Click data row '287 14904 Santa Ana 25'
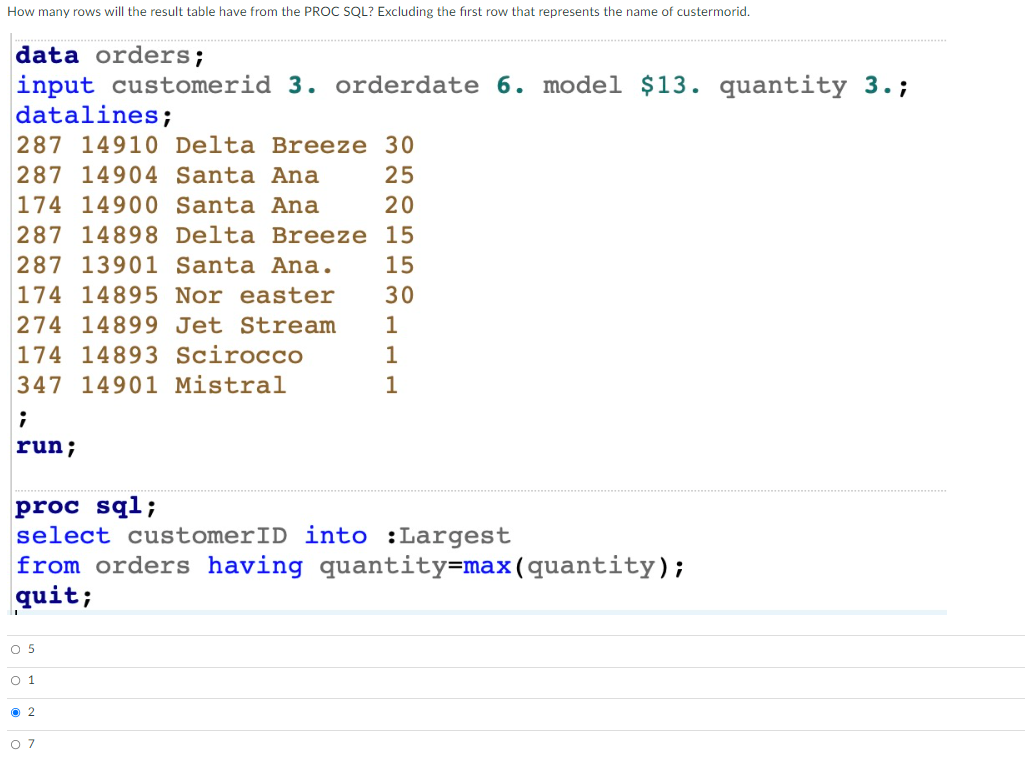 click(x=215, y=175)
